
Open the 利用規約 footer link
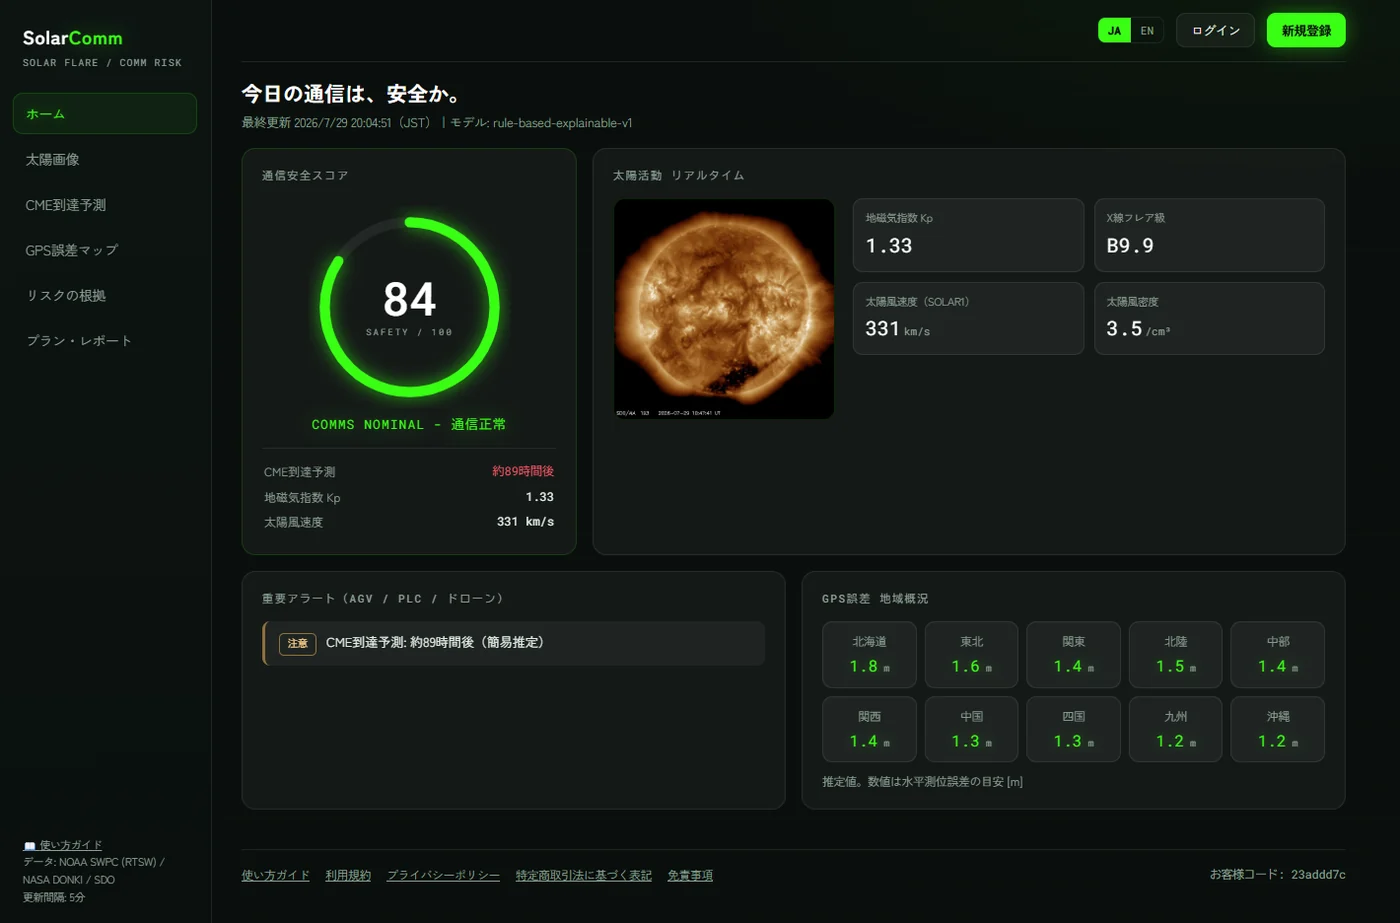coord(348,875)
